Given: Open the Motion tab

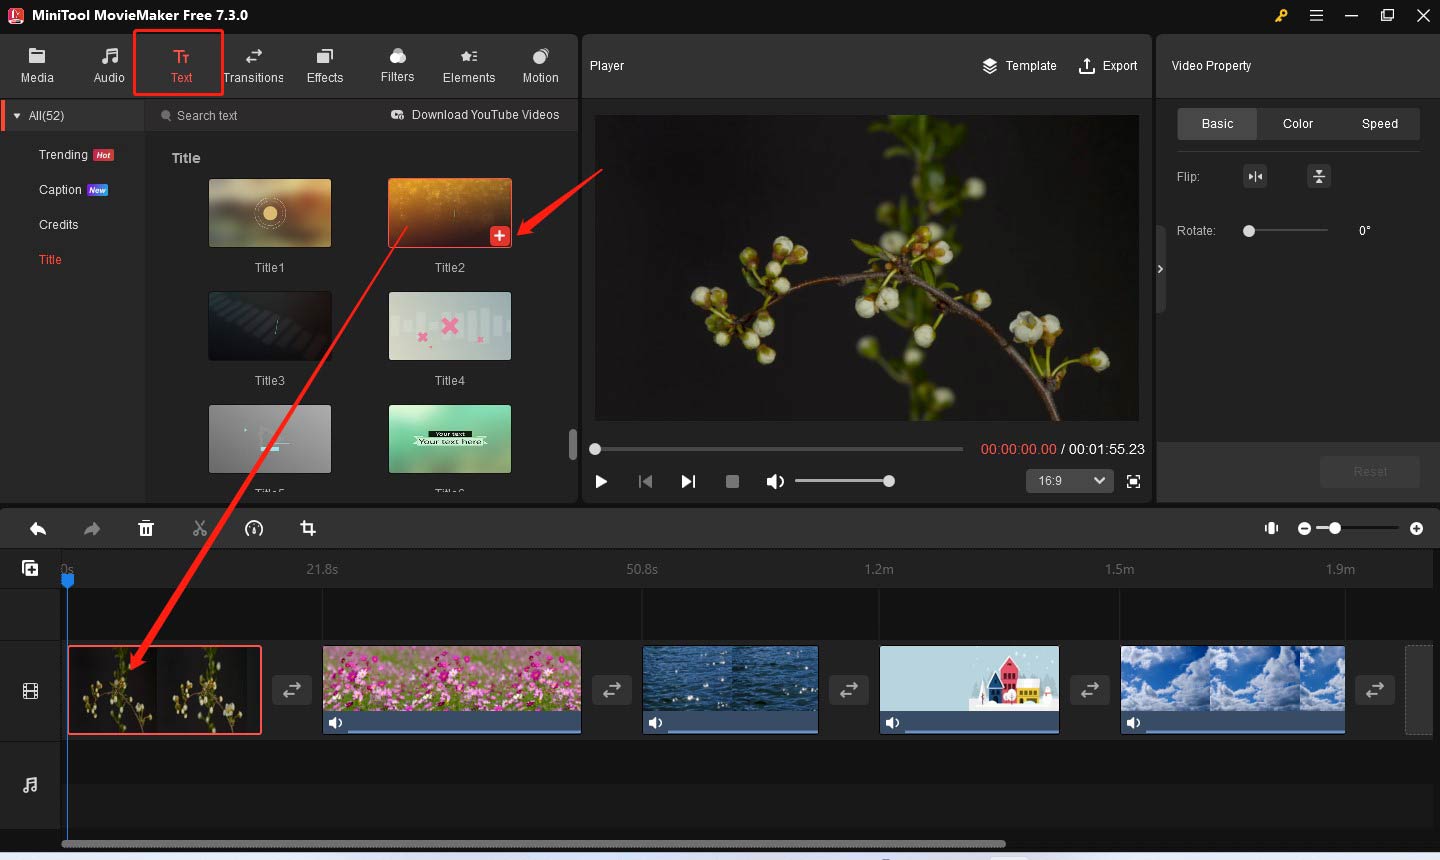Looking at the screenshot, I should pyautogui.click(x=541, y=65).
